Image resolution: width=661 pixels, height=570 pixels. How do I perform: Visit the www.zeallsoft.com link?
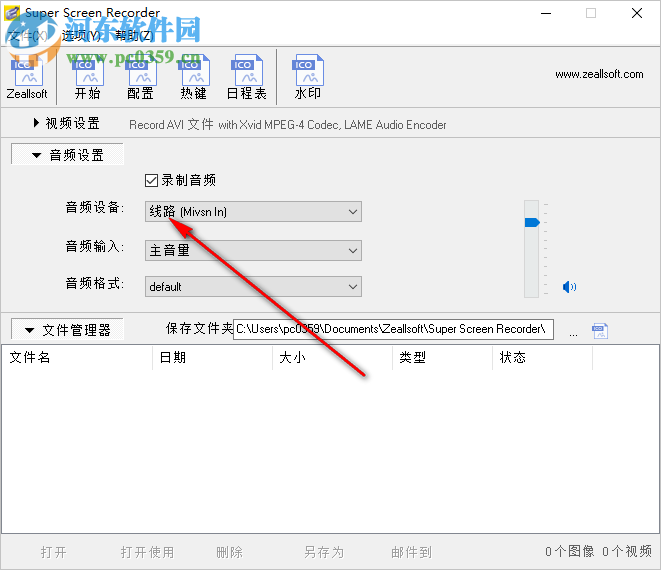(x=599, y=74)
